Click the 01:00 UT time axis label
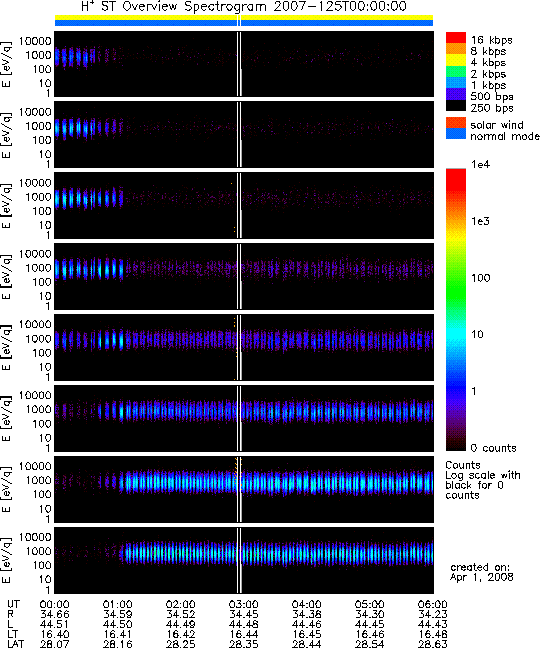Image resolution: width=540 pixels, height=648 pixels. tap(117, 605)
